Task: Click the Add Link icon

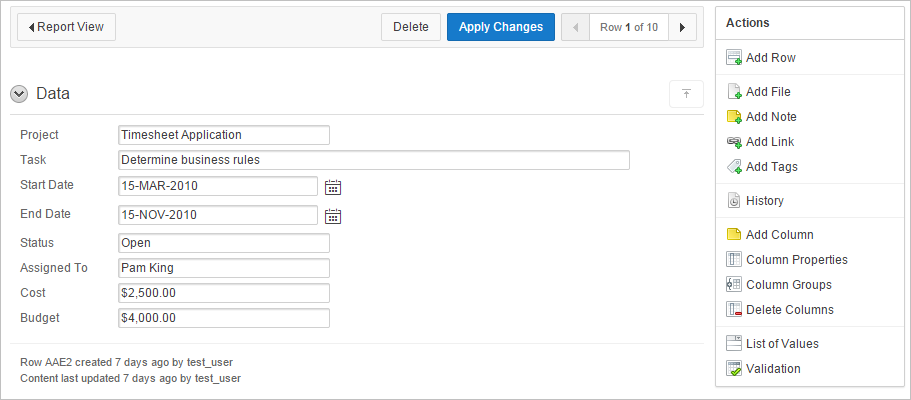Action: coord(734,142)
